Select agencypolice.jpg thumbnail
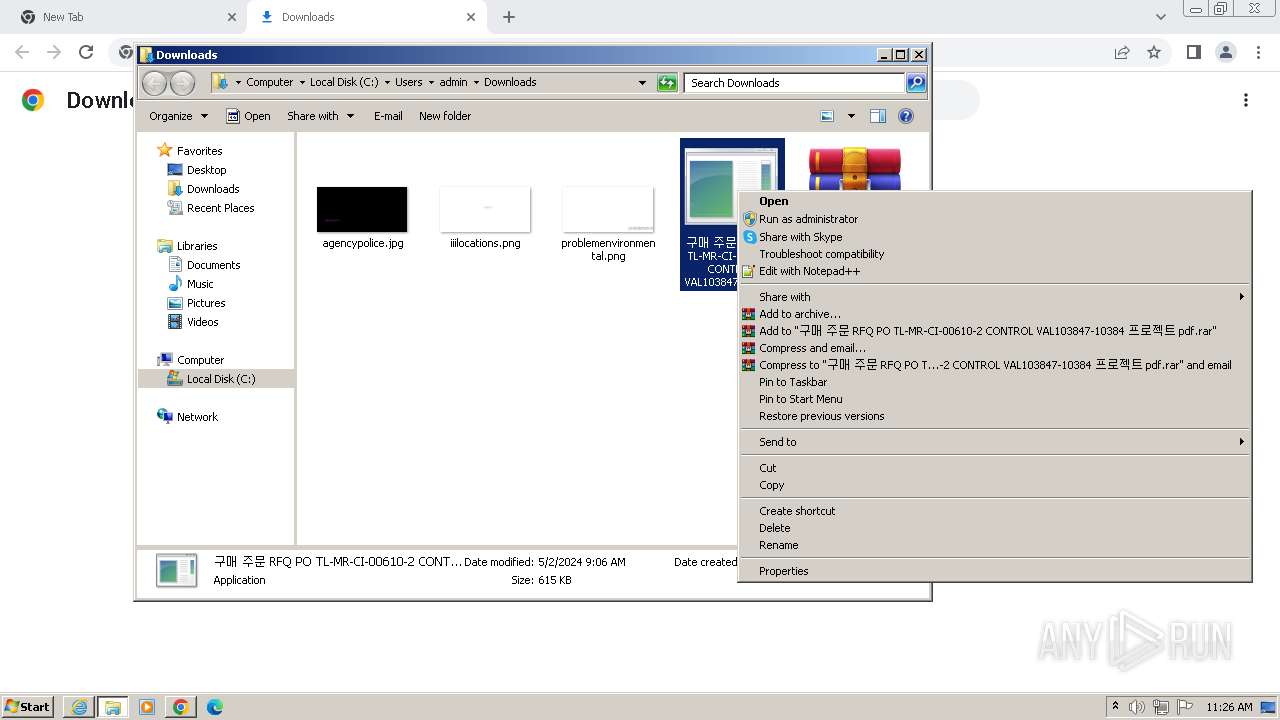This screenshot has height=720, width=1280. 362,209
